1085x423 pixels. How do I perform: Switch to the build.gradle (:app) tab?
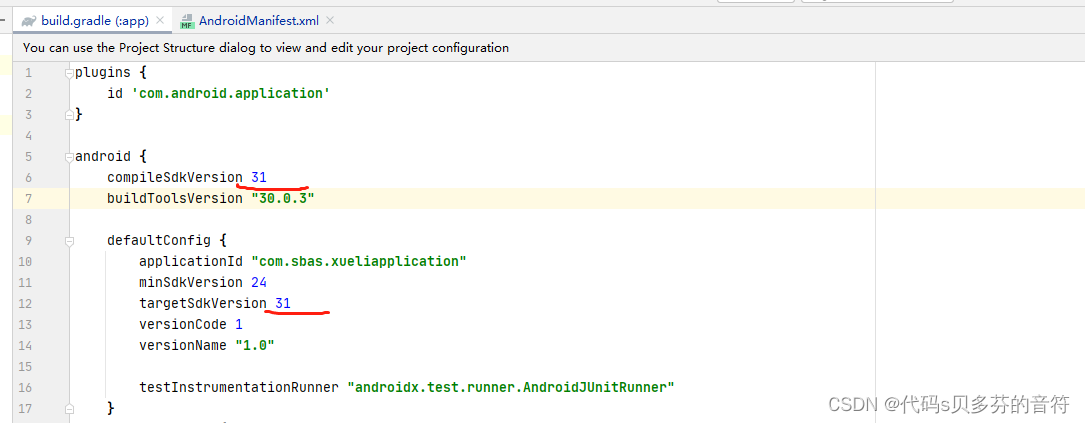(x=95, y=21)
